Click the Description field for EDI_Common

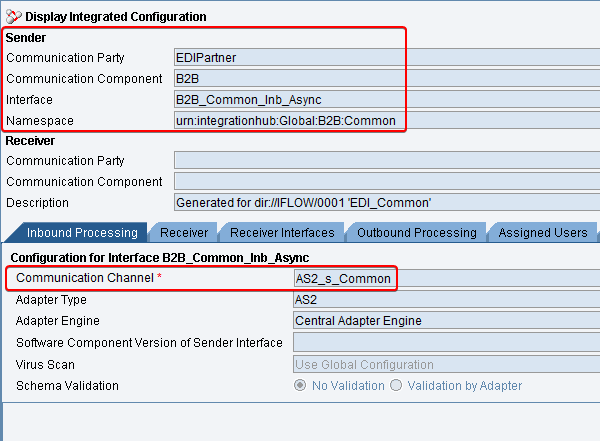pyautogui.click(x=387, y=202)
